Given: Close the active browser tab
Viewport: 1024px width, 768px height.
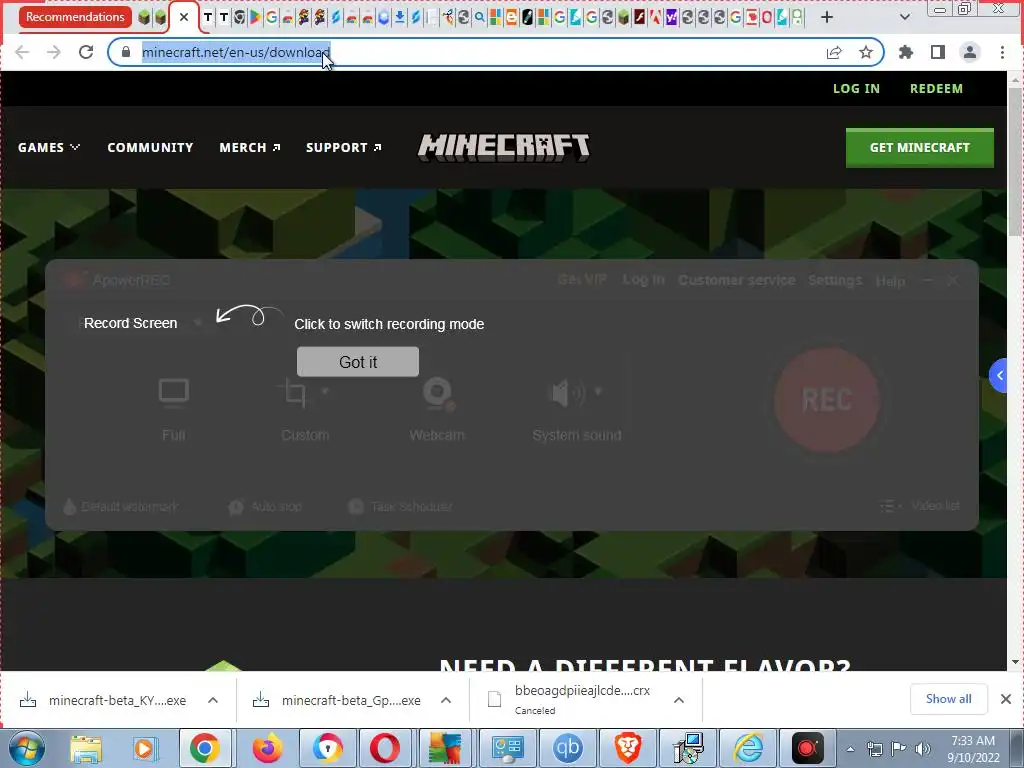Looking at the screenshot, I should [184, 18].
